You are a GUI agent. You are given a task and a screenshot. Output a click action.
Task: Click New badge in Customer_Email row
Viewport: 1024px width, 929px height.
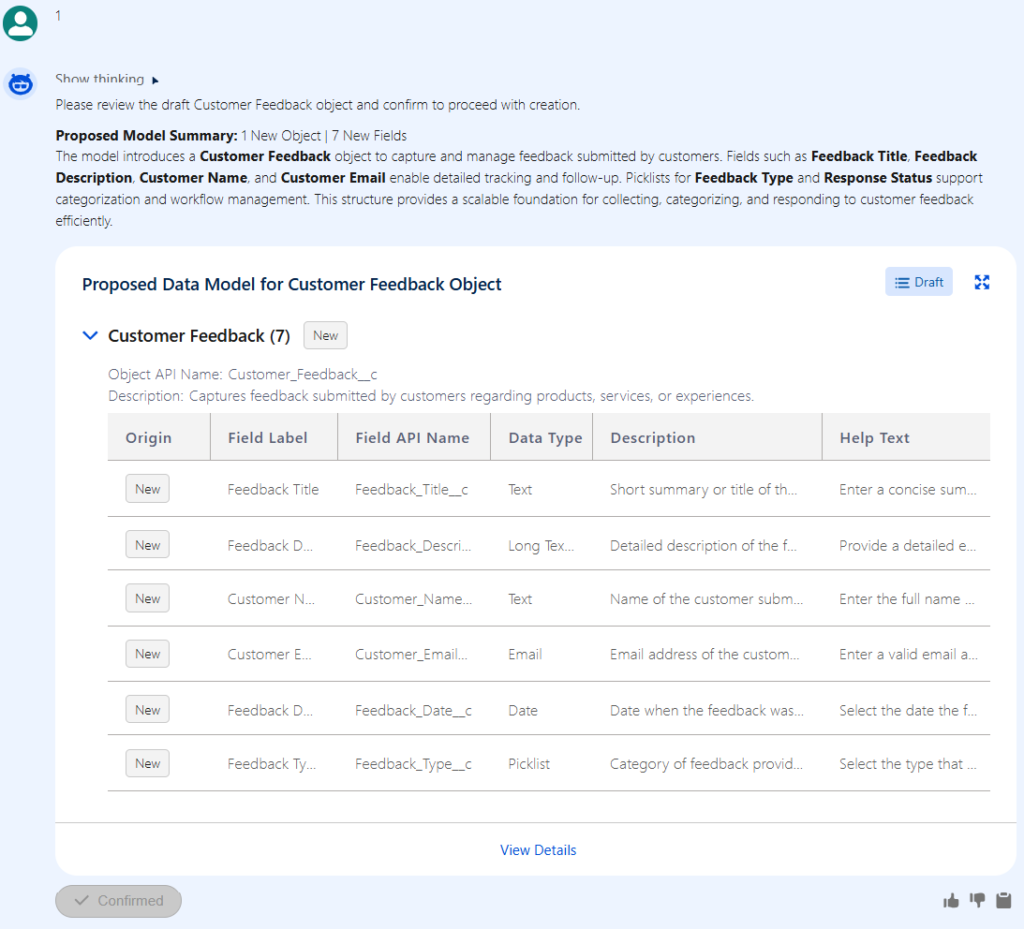pyautogui.click(x=148, y=654)
